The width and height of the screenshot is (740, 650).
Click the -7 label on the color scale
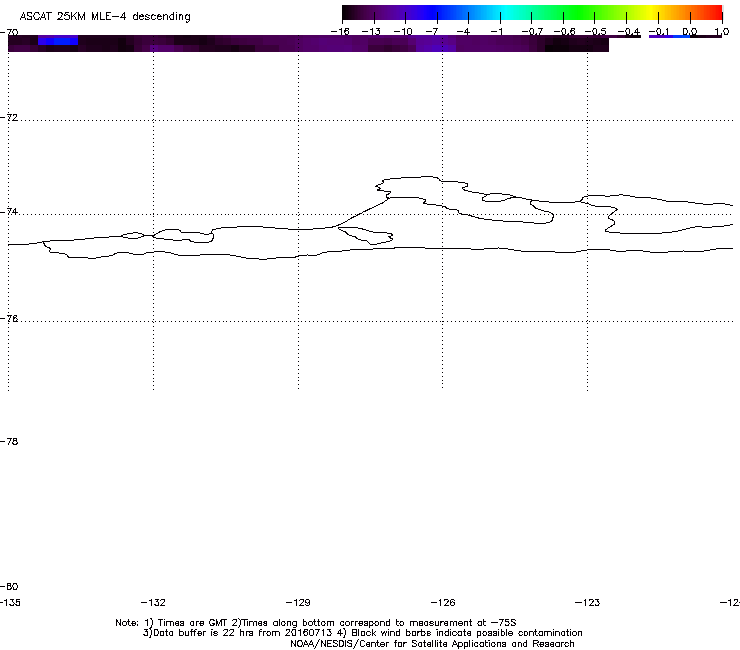coord(434,32)
